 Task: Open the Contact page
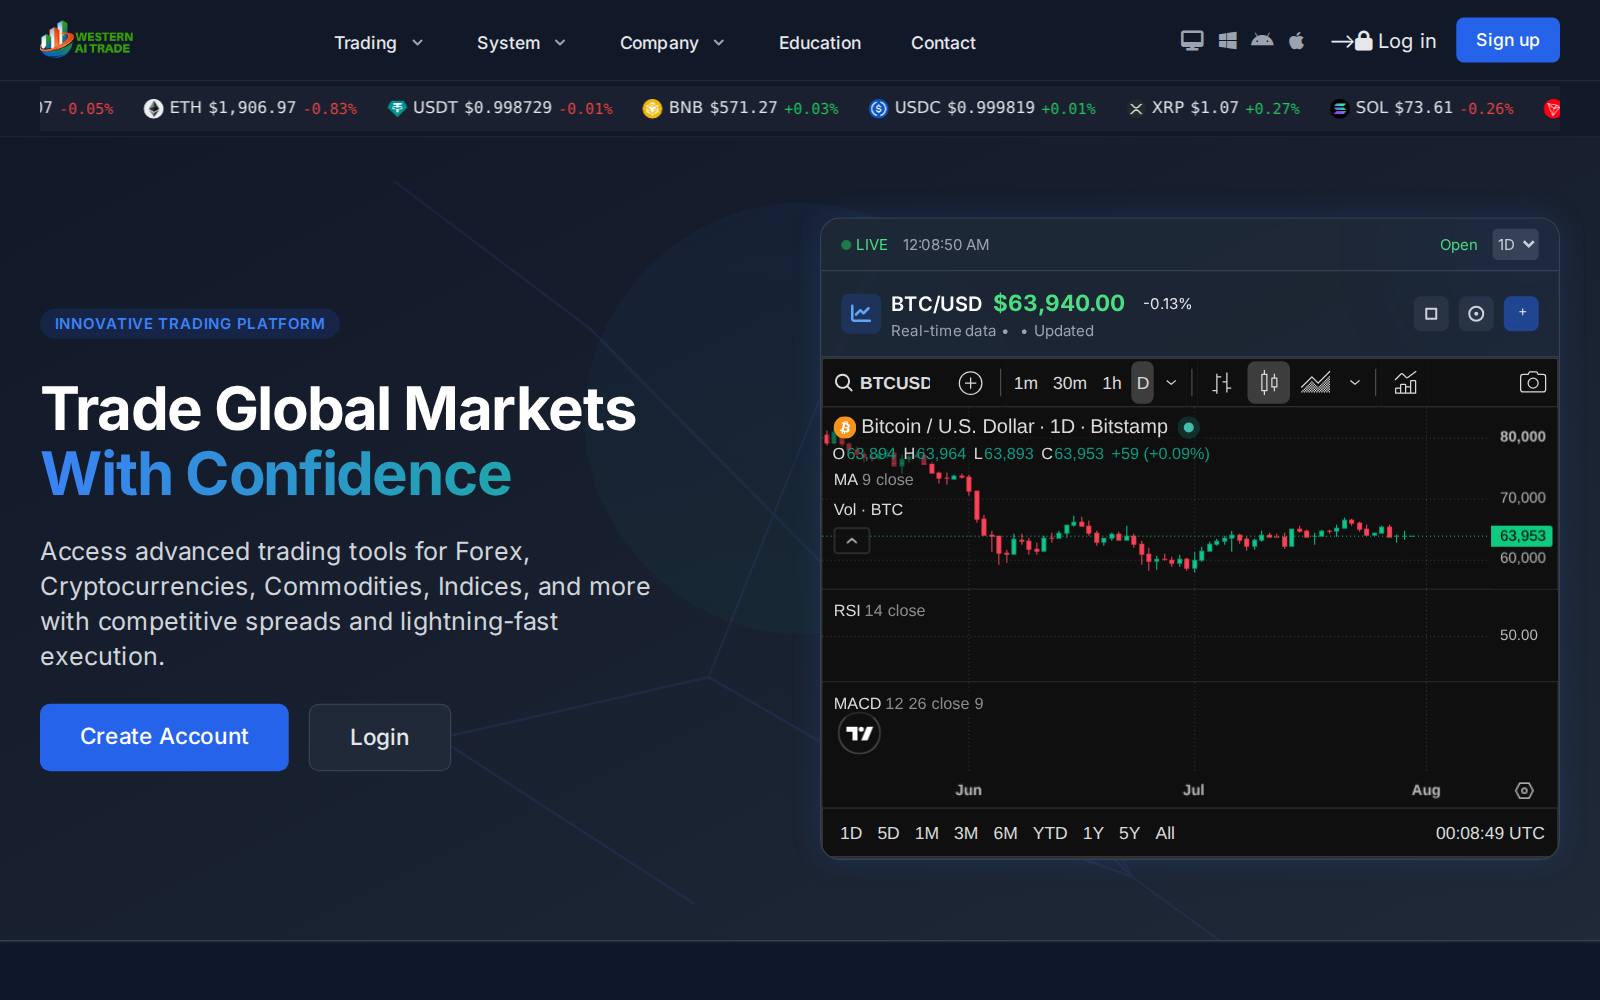tap(943, 43)
